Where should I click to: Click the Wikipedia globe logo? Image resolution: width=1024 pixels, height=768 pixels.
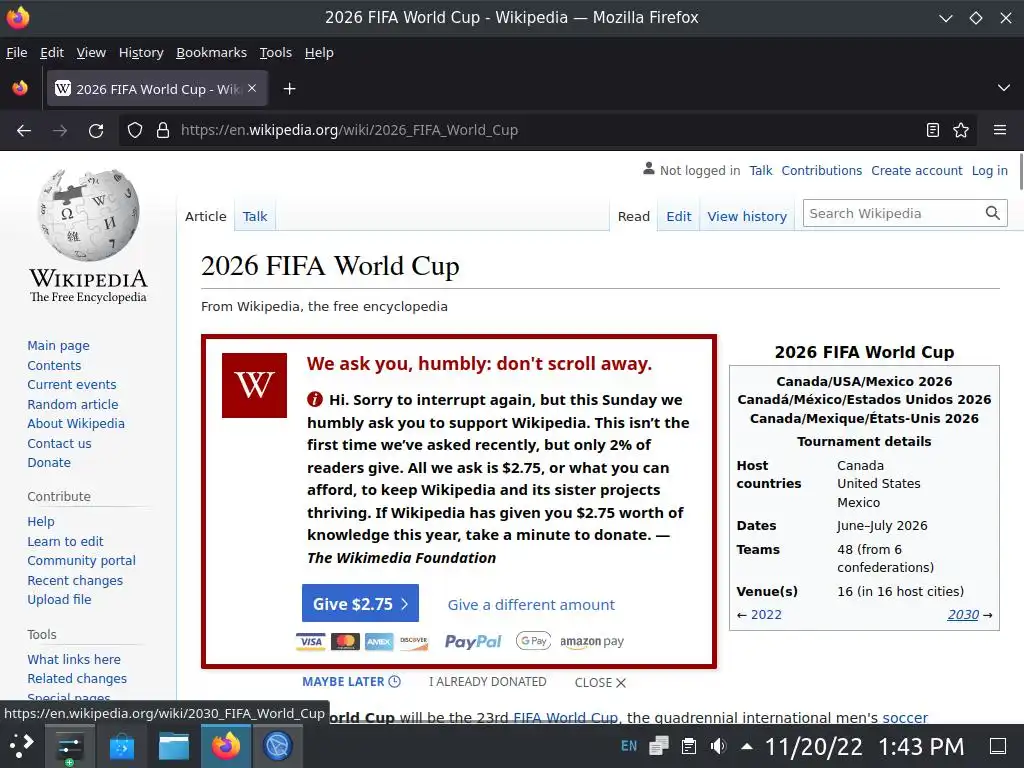(88, 214)
